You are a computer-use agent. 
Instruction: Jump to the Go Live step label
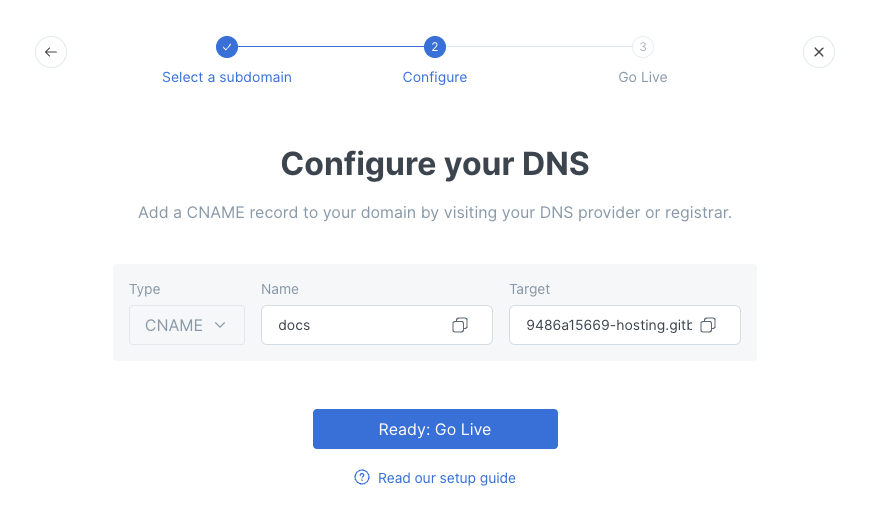pyautogui.click(x=642, y=77)
